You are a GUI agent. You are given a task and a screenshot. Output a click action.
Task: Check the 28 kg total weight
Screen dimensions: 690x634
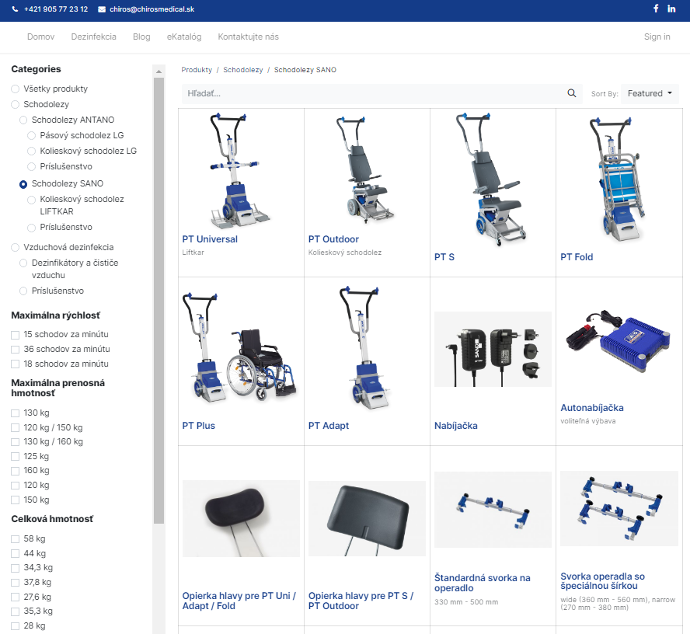15,626
